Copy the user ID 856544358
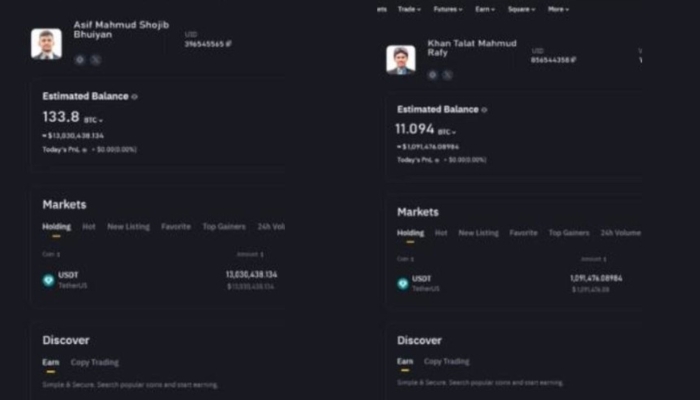 pyautogui.click(x=575, y=60)
